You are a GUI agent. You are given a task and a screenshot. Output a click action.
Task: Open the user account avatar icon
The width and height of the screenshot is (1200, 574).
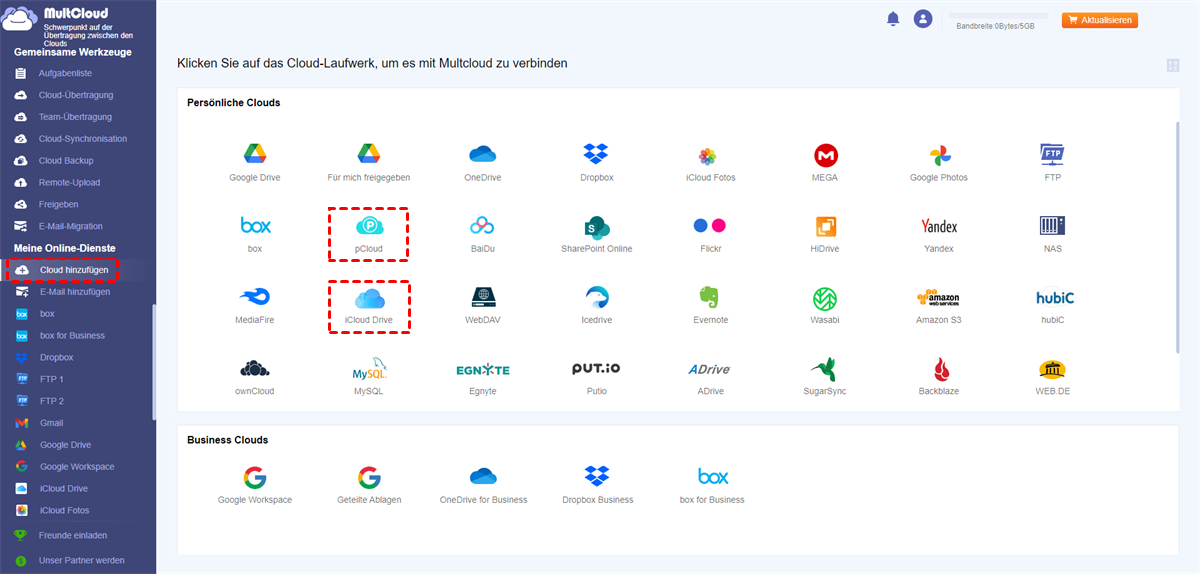(923, 19)
